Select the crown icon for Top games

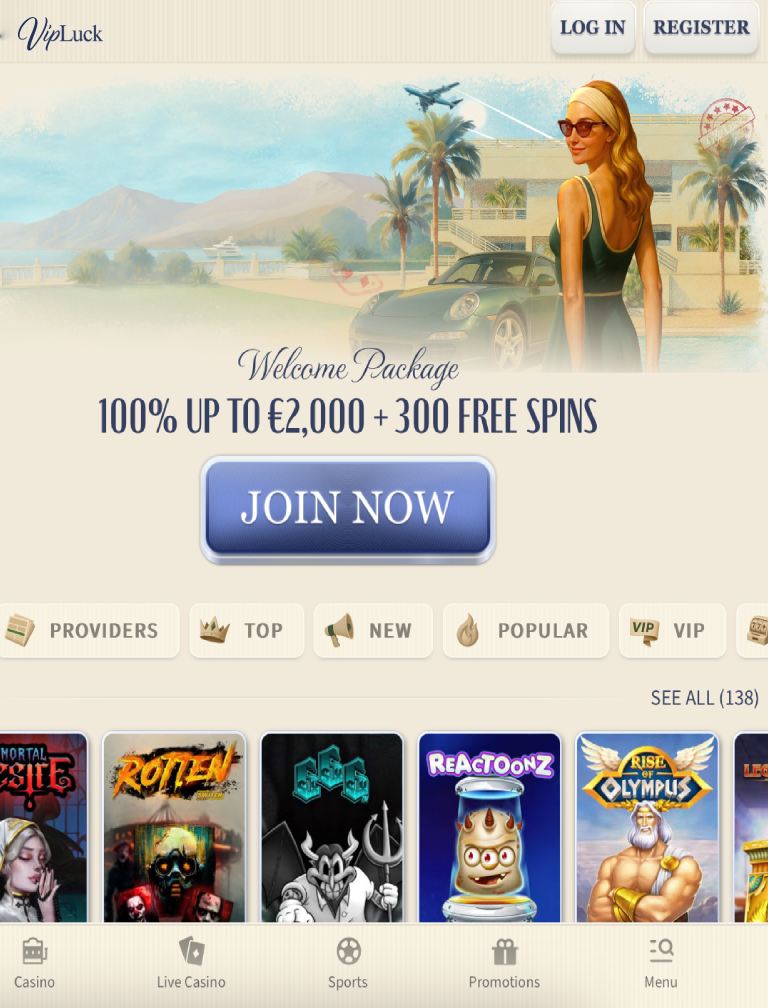click(x=214, y=631)
